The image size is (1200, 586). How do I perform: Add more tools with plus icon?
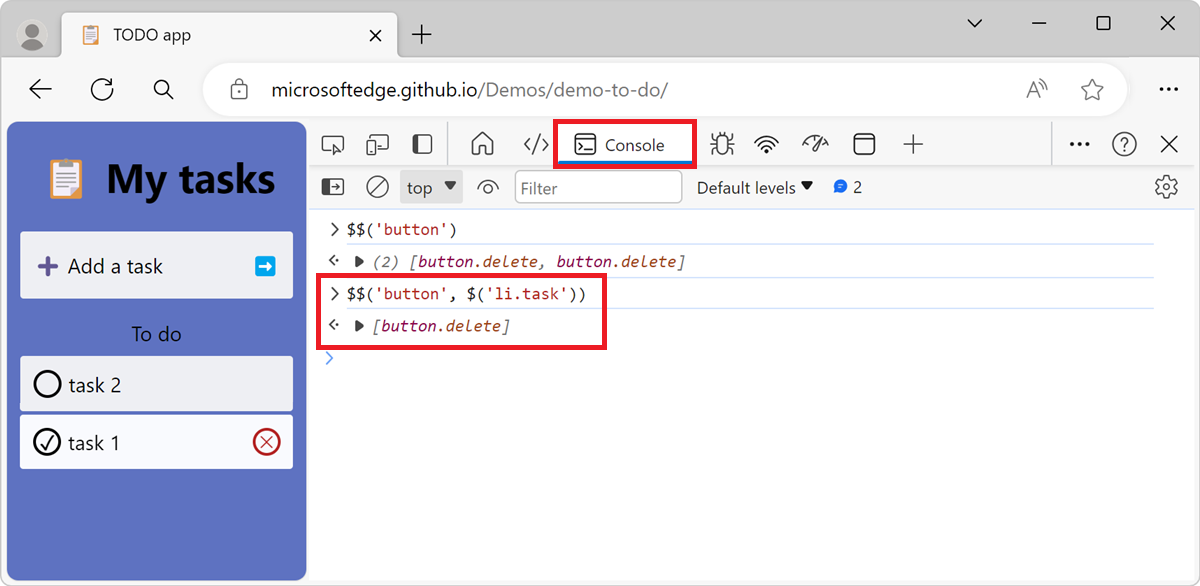pyautogui.click(x=912, y=143)
